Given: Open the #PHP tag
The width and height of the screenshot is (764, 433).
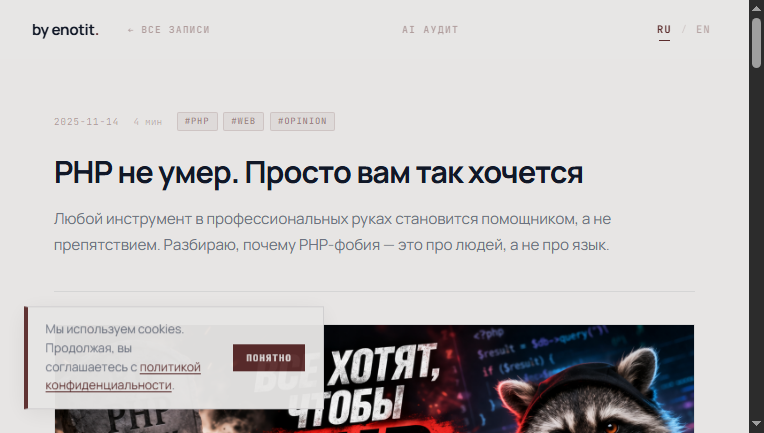Looking at the screenshot, I should point(197,121).
